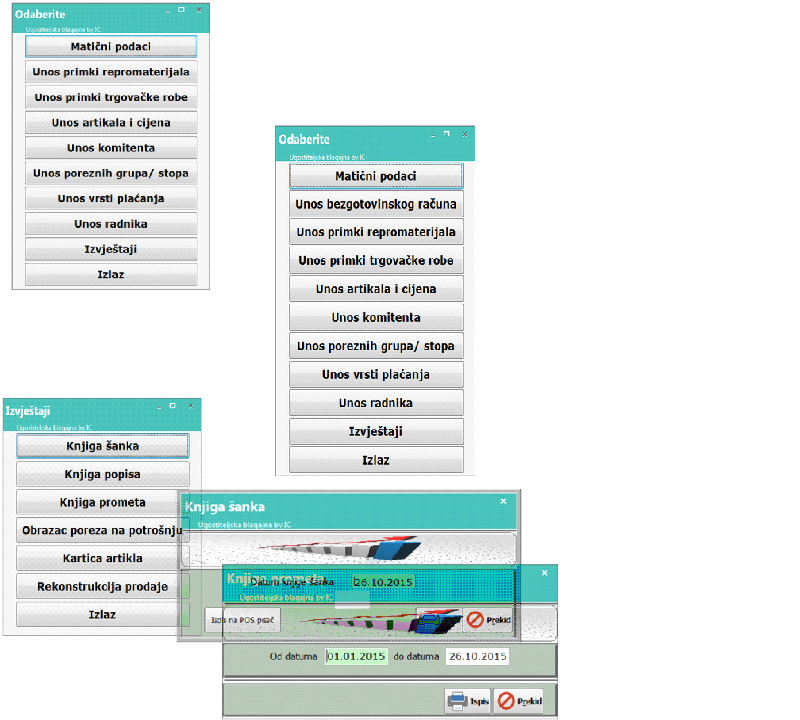
Task: Open Unos radnika in the small Odaberite window
Action: pos(111,224)
